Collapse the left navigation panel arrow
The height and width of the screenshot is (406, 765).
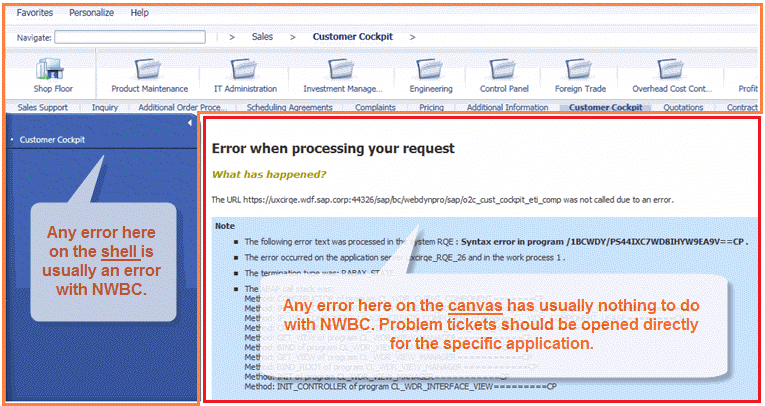pyautogui.click(x=190, y=123)
